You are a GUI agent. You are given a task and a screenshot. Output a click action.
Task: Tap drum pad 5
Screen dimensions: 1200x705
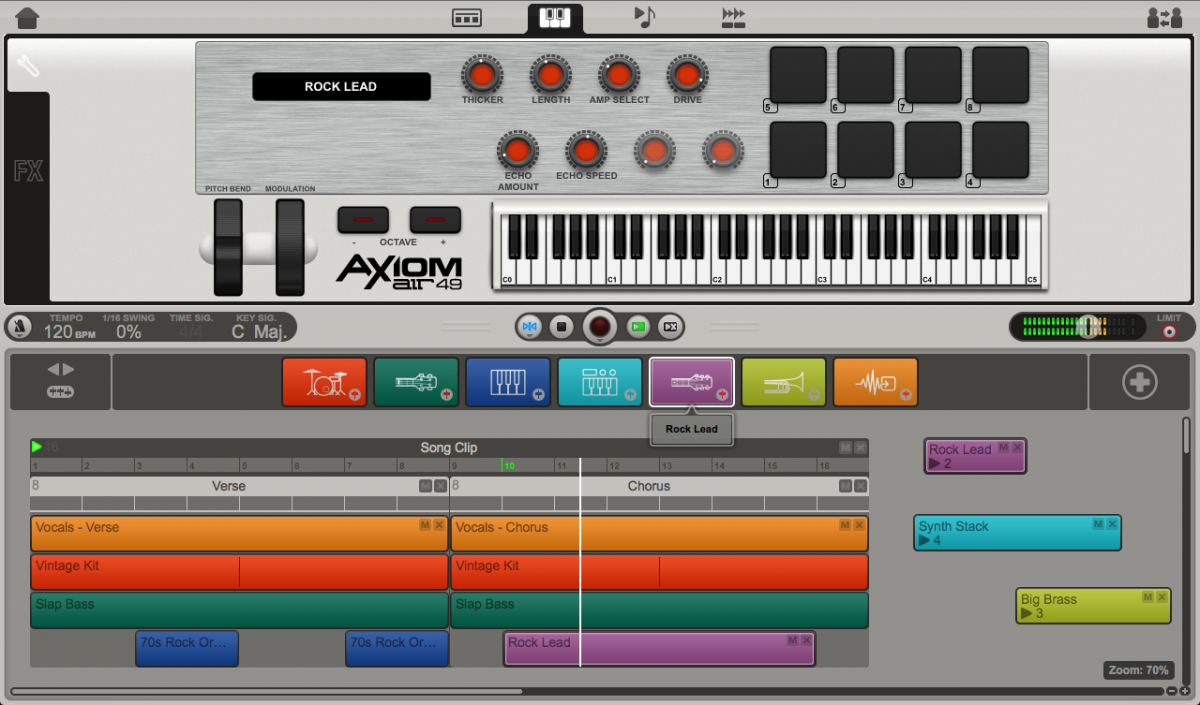(x=798, y=75)
